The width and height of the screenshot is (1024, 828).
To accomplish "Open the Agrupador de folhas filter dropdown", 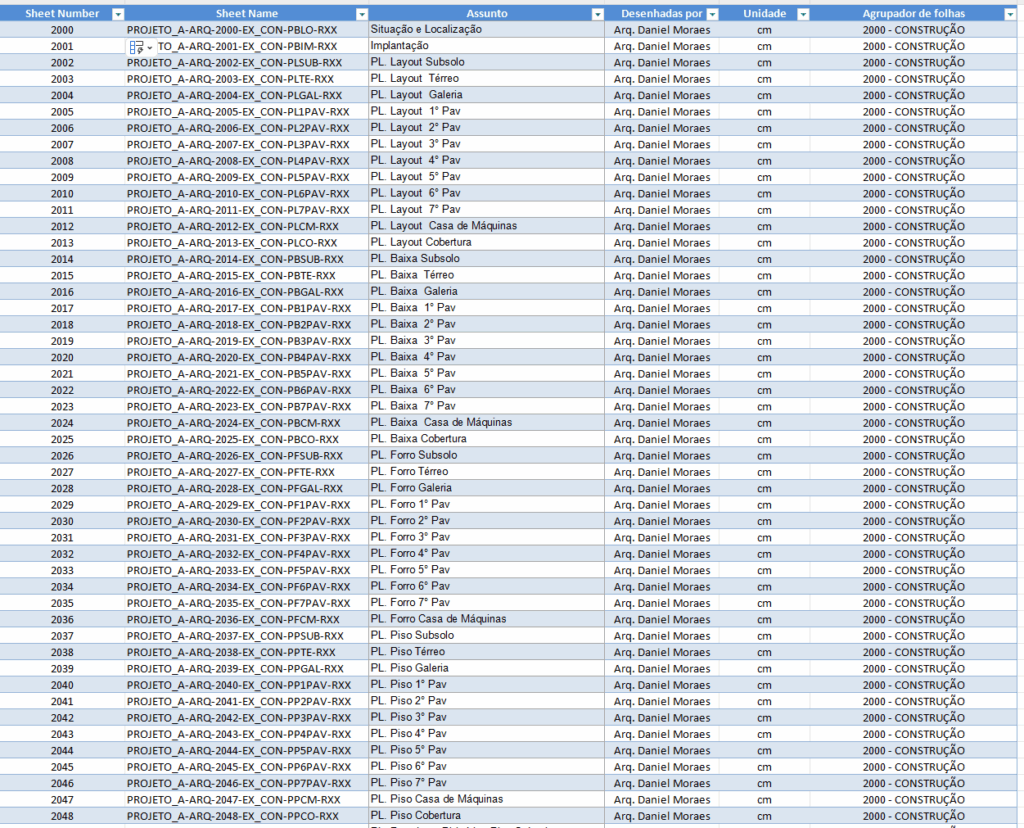I will pyautogui.click(x=1010, y=14).
